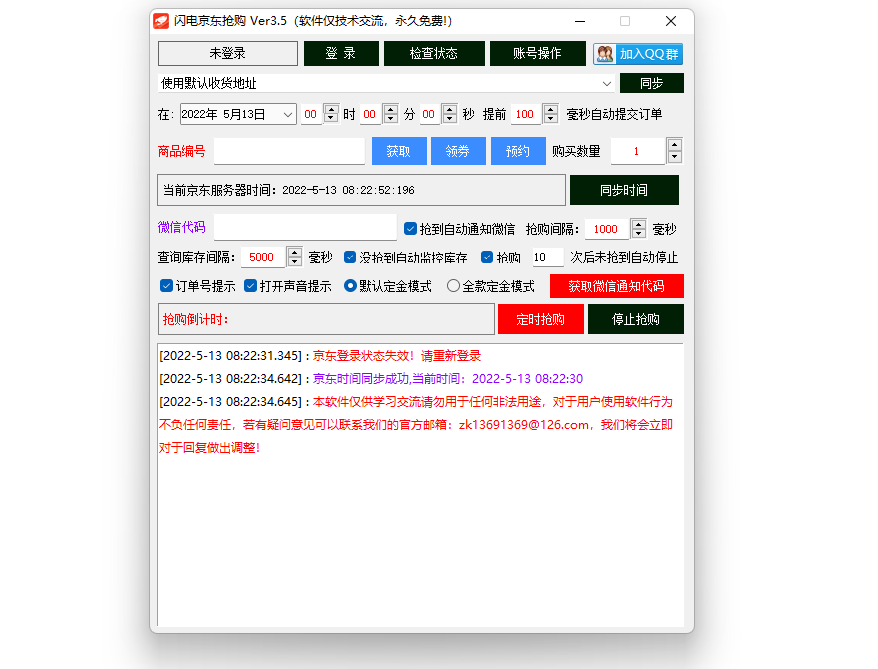The image size is (878, 669).
Task: Increment the 购买数量 quantity stepper
Action: [675, 145]
